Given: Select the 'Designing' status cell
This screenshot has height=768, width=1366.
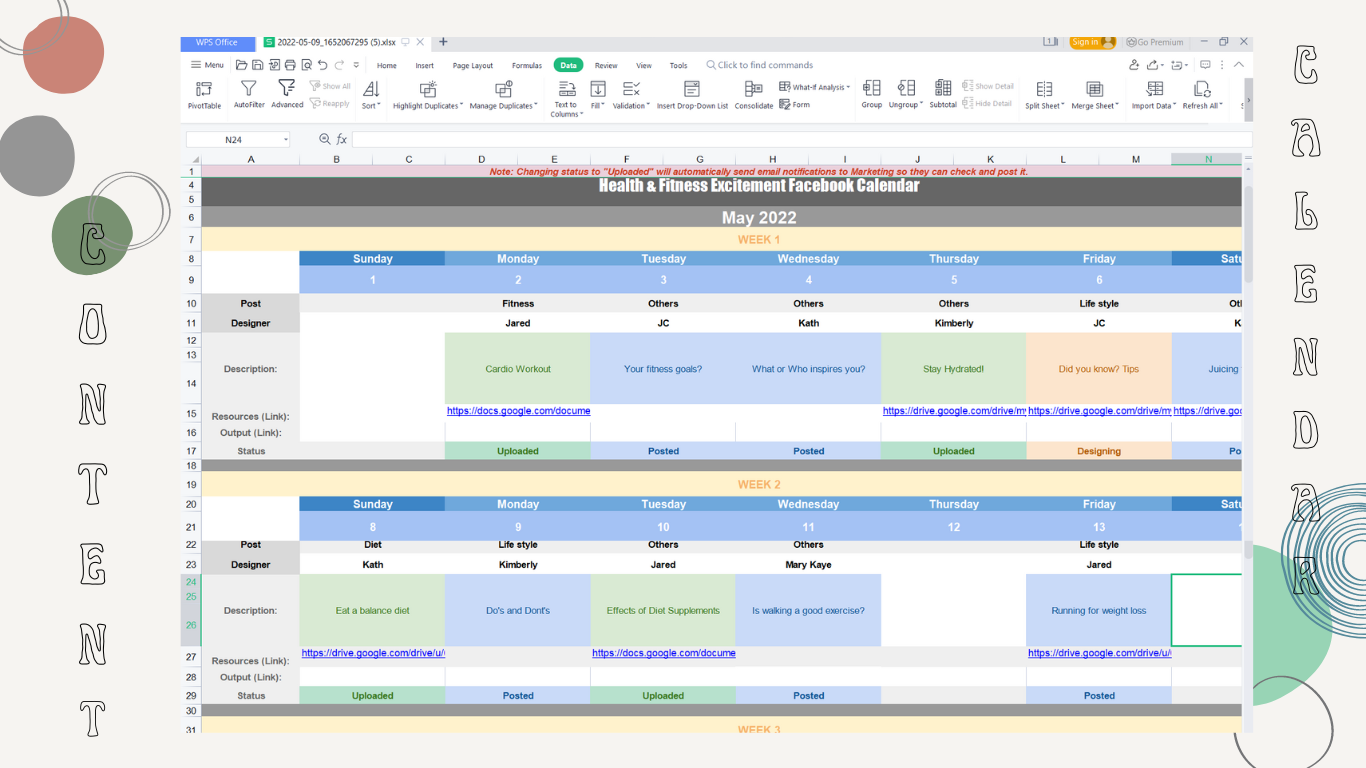Looking at the screenshot, I should coord(1099,451).
